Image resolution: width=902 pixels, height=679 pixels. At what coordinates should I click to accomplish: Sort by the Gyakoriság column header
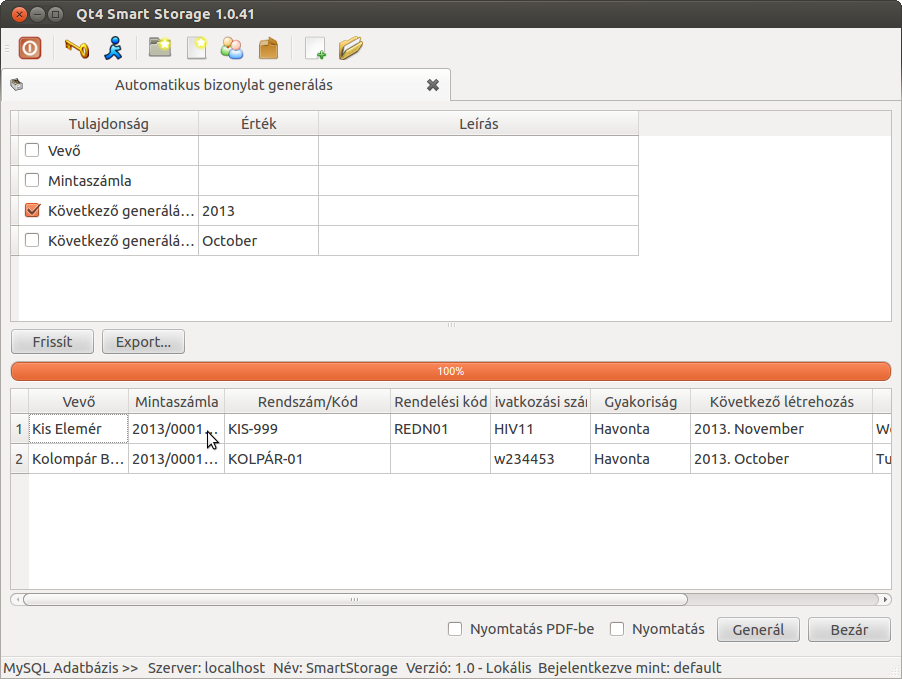[x=640, y=402]
